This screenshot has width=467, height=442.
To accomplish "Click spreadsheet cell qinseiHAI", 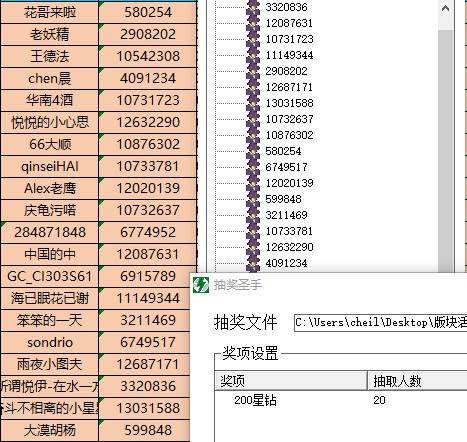I will click(x=50, y=166).
